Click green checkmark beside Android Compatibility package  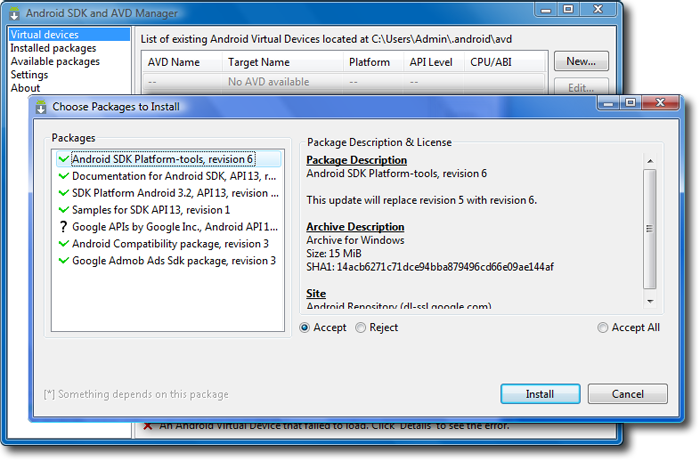pos(64,244)
